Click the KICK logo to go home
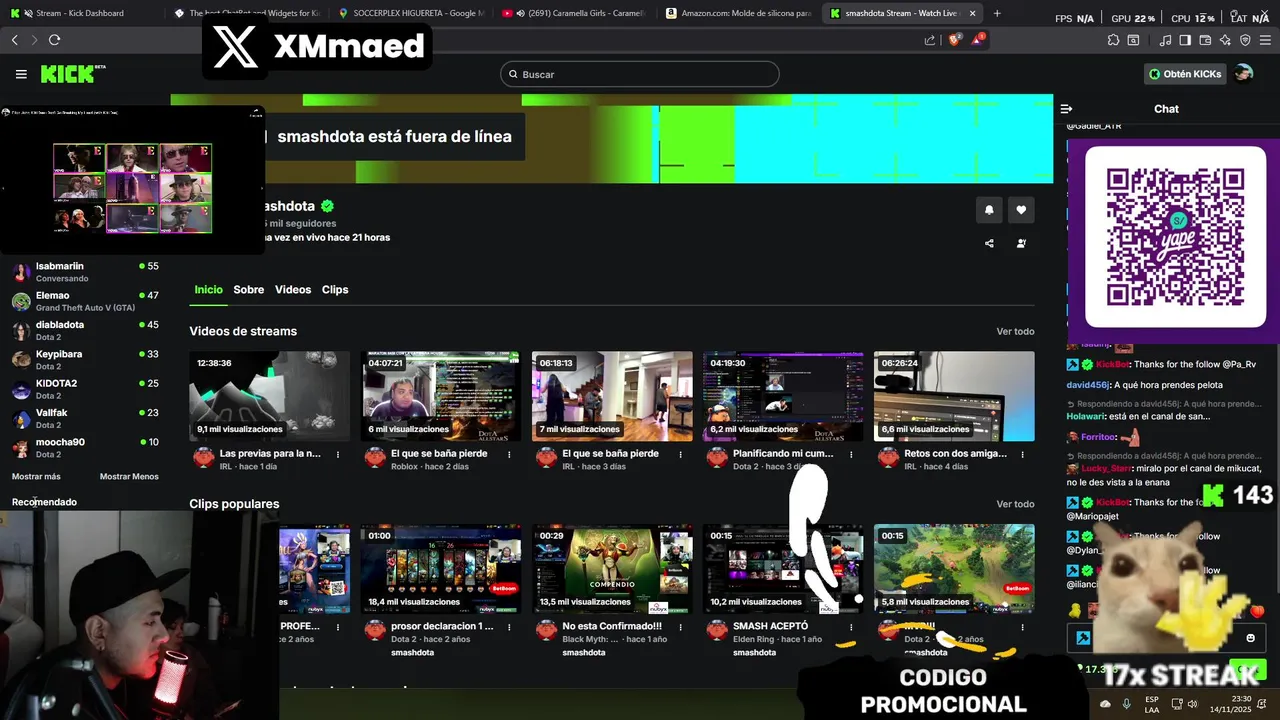The height and width of the screenshot is (720, 1280). pyautogui.click(x=73, y=74)
